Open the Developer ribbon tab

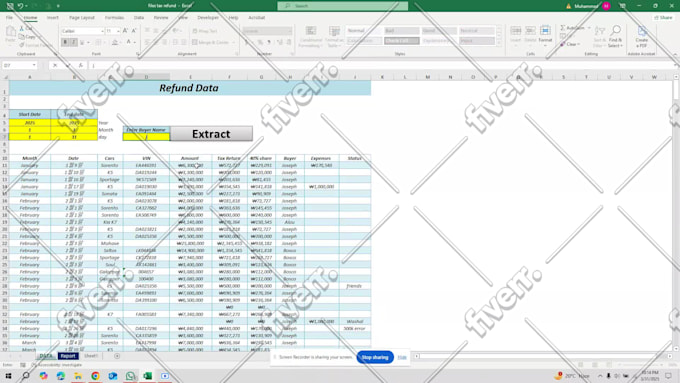[208, 18]
